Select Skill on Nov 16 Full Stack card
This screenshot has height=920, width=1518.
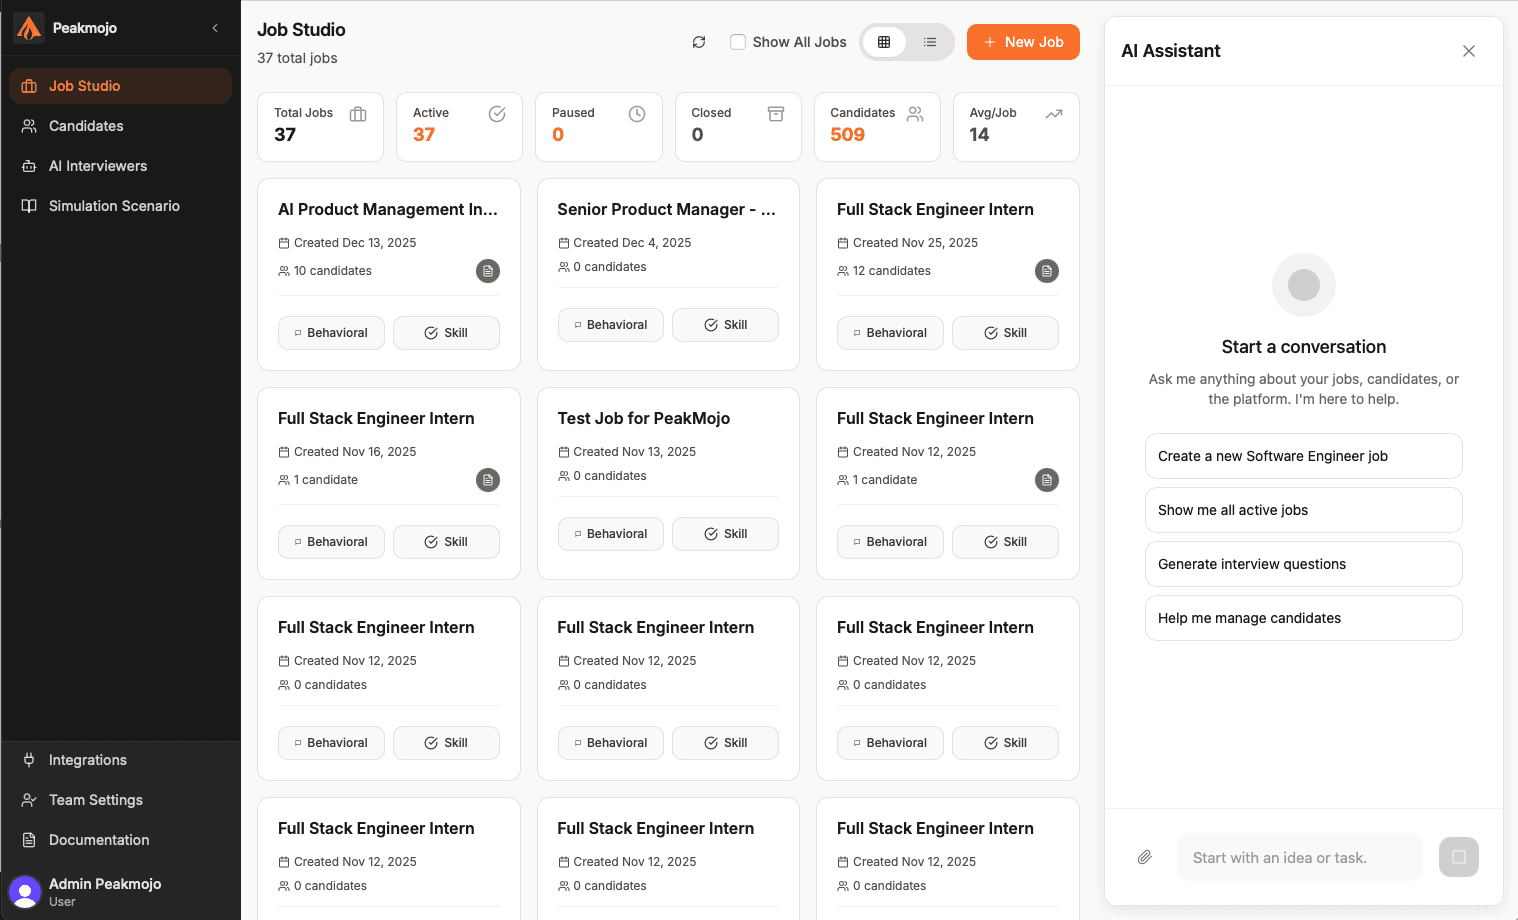446,542
